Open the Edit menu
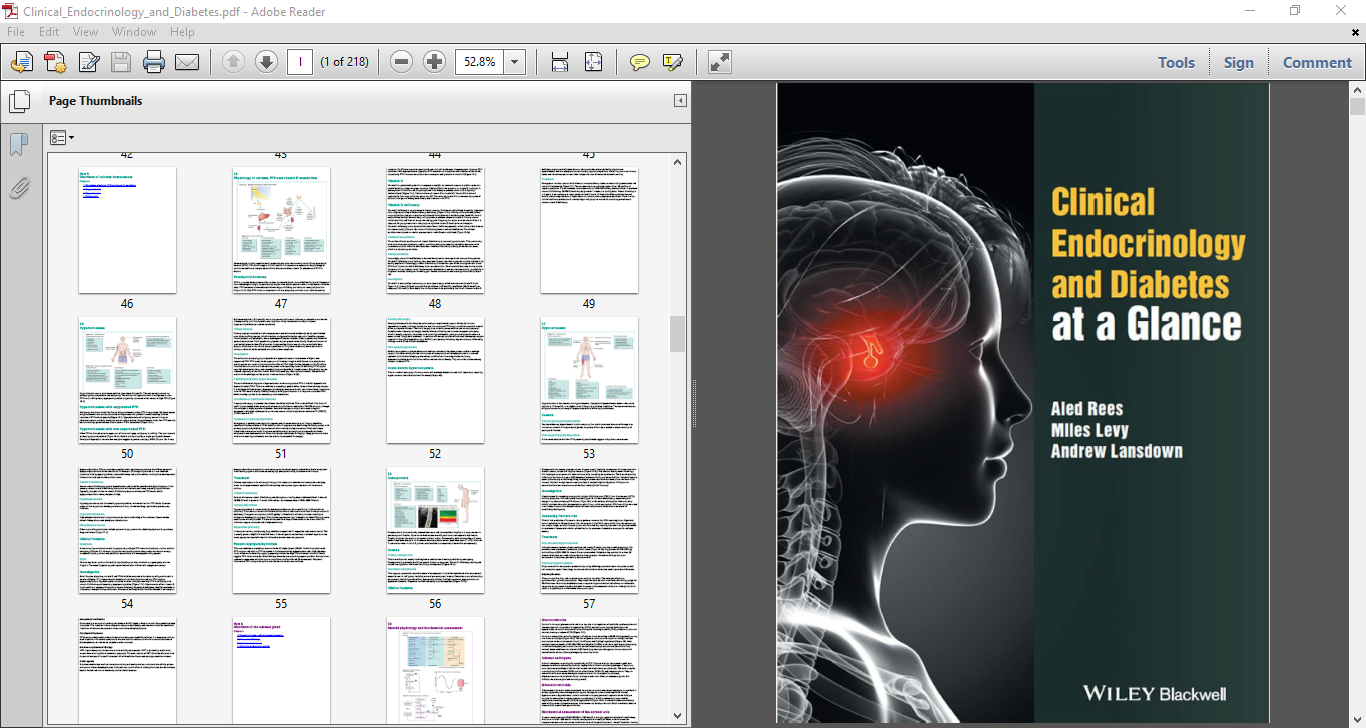 coord(49,32)
